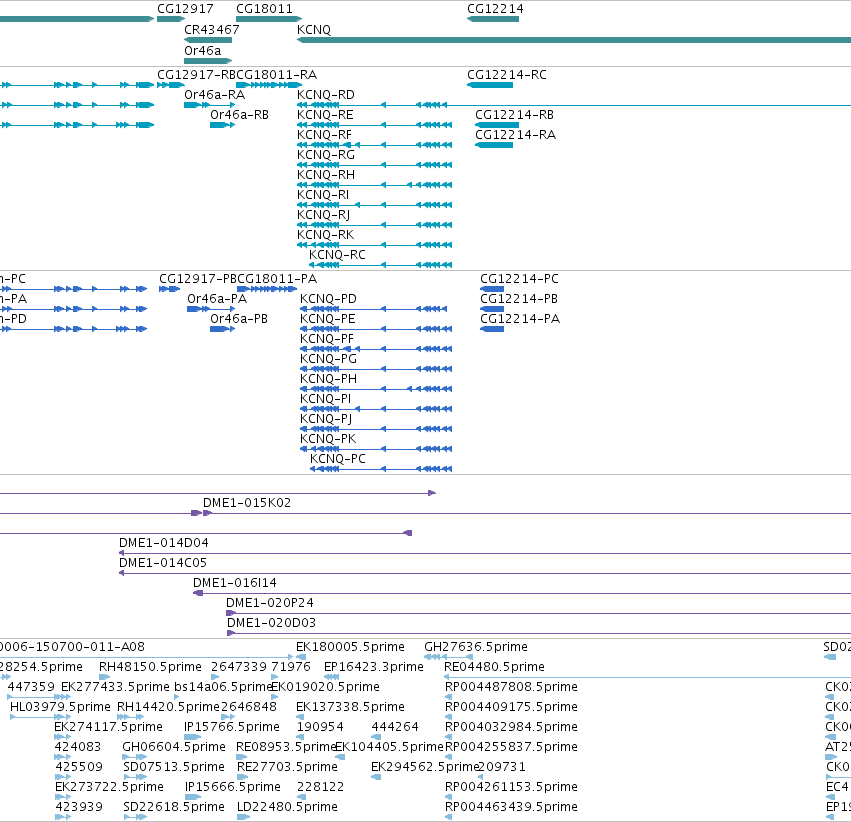851x822 pixels.
Task: Click the CR43467 gene label
Action: (x=212, y=30)
